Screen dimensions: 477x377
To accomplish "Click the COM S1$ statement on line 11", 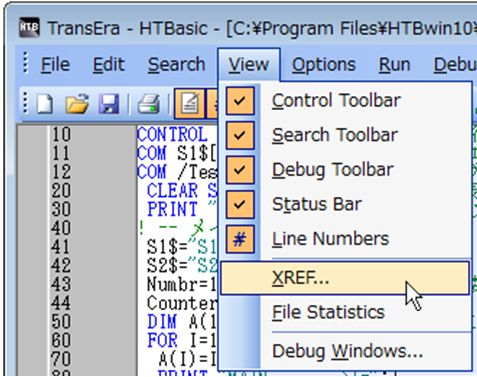I will point(177,153).
